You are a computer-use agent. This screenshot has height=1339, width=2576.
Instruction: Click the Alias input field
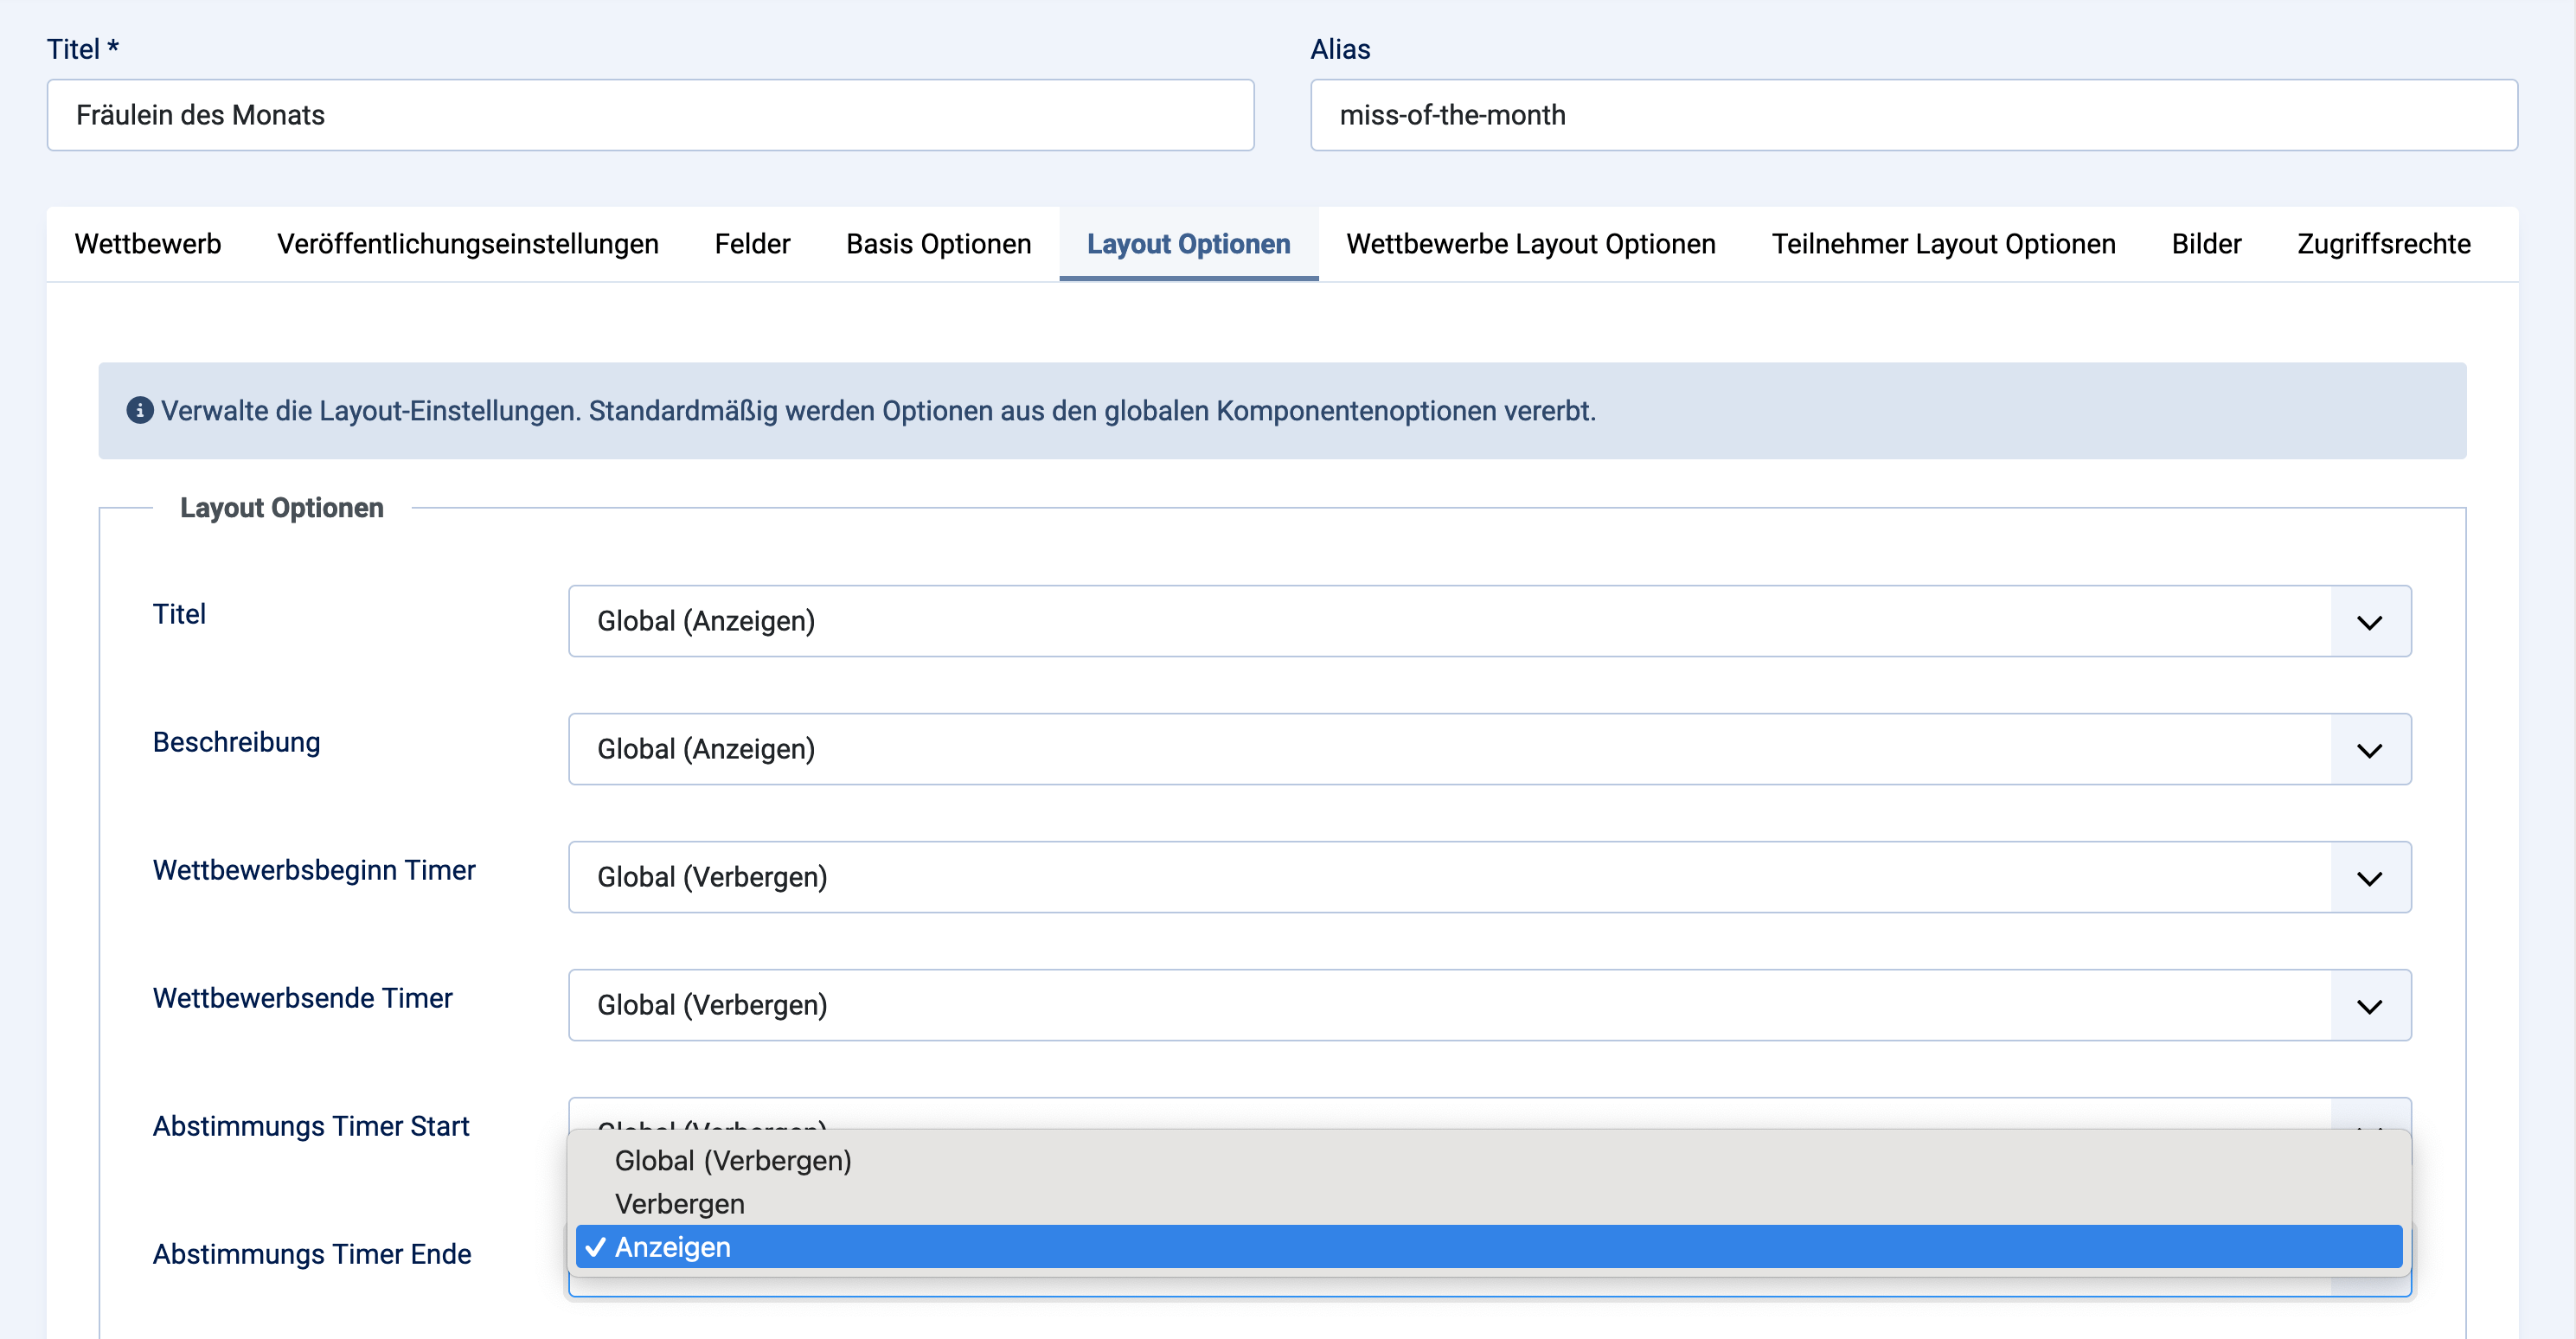pos(1913,115)
